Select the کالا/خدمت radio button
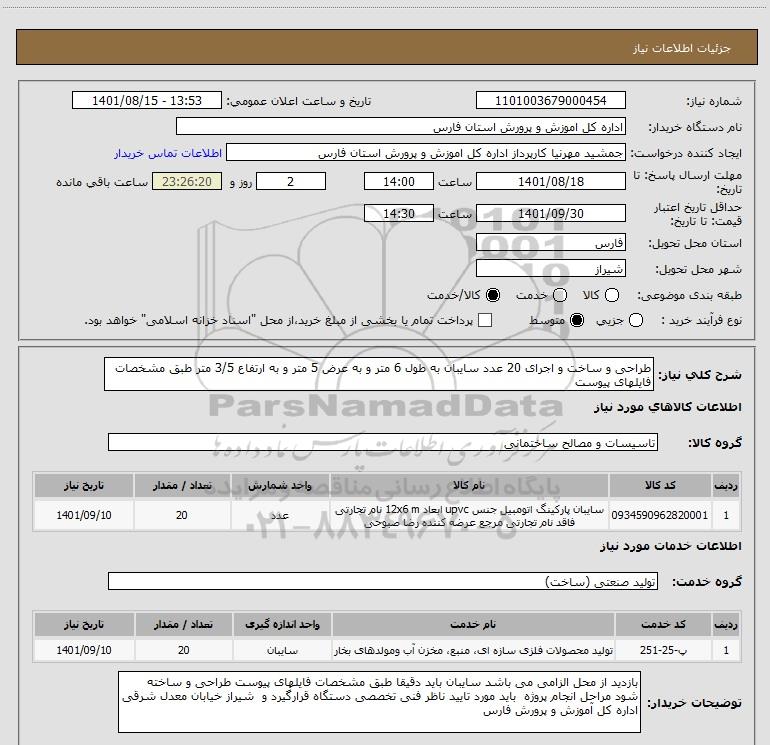Image resolution: width=770 pixels, height=745 pixels. point(493,295)
